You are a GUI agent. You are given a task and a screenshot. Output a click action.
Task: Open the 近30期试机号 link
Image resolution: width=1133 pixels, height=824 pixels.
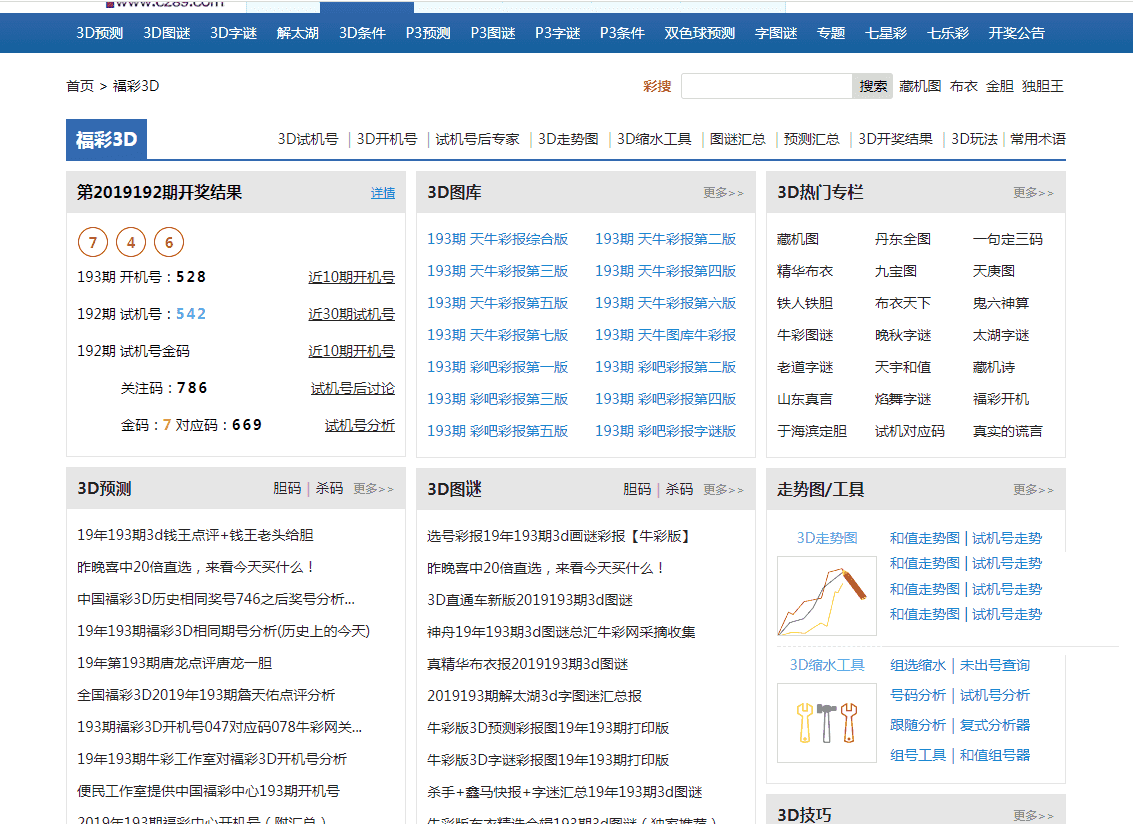[351, 314]
